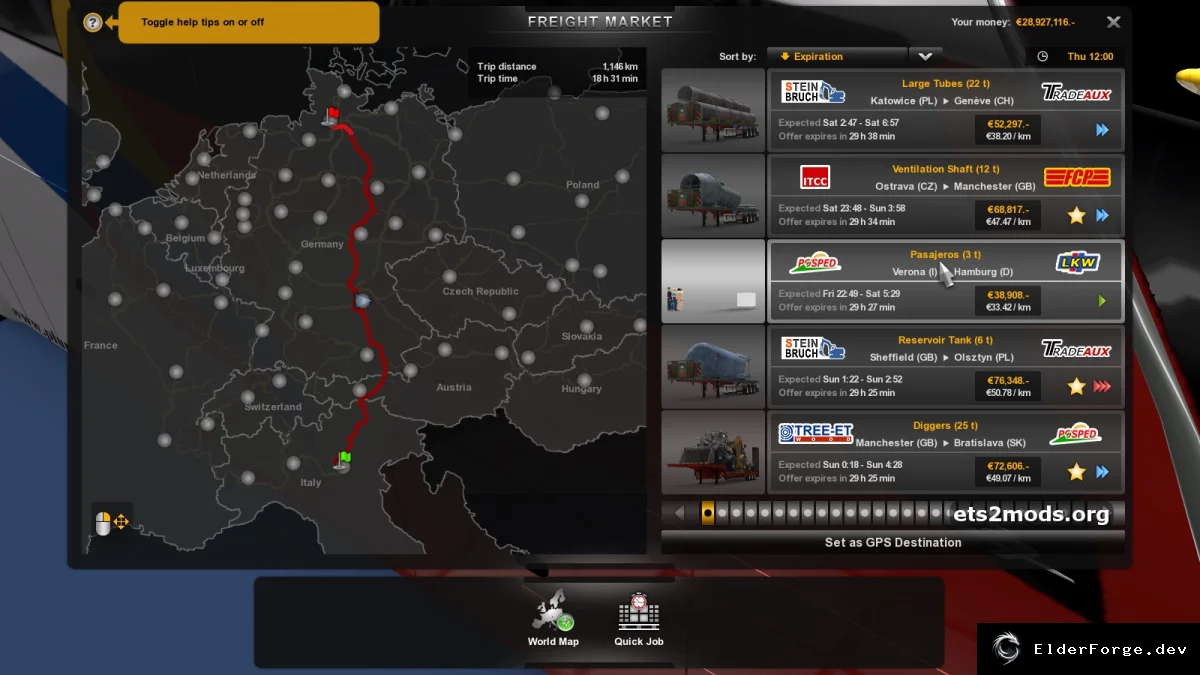Select the Ventilation Shaft trailer thumbnail
Screen dimensions: 1200x675
tap(713, 195)
